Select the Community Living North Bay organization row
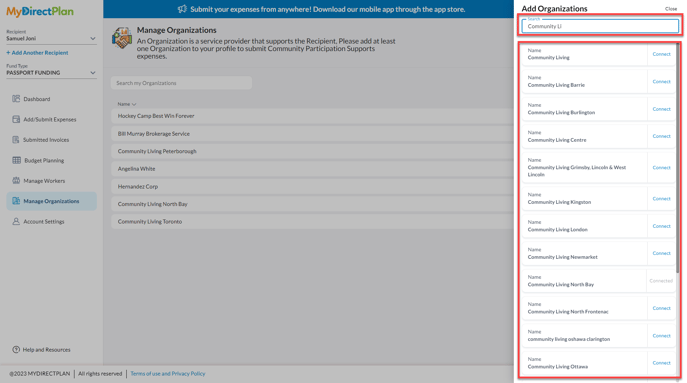The height and width of the screenshot is (383, 687). click(312, 204)
